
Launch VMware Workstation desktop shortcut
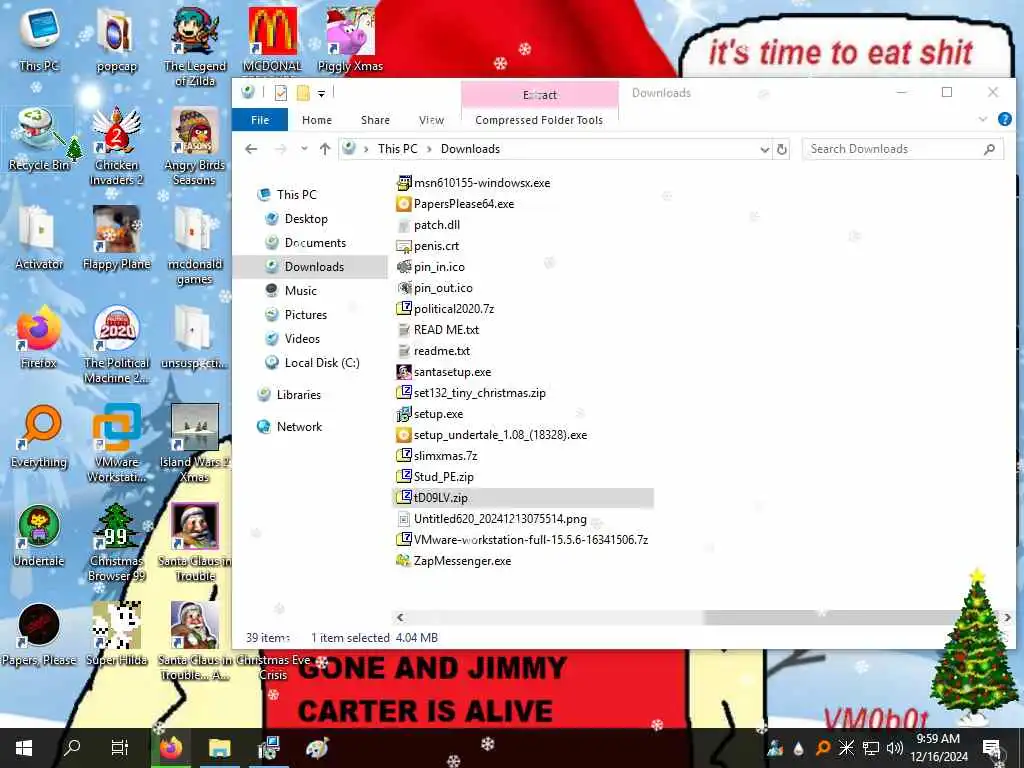click(116, 442)
